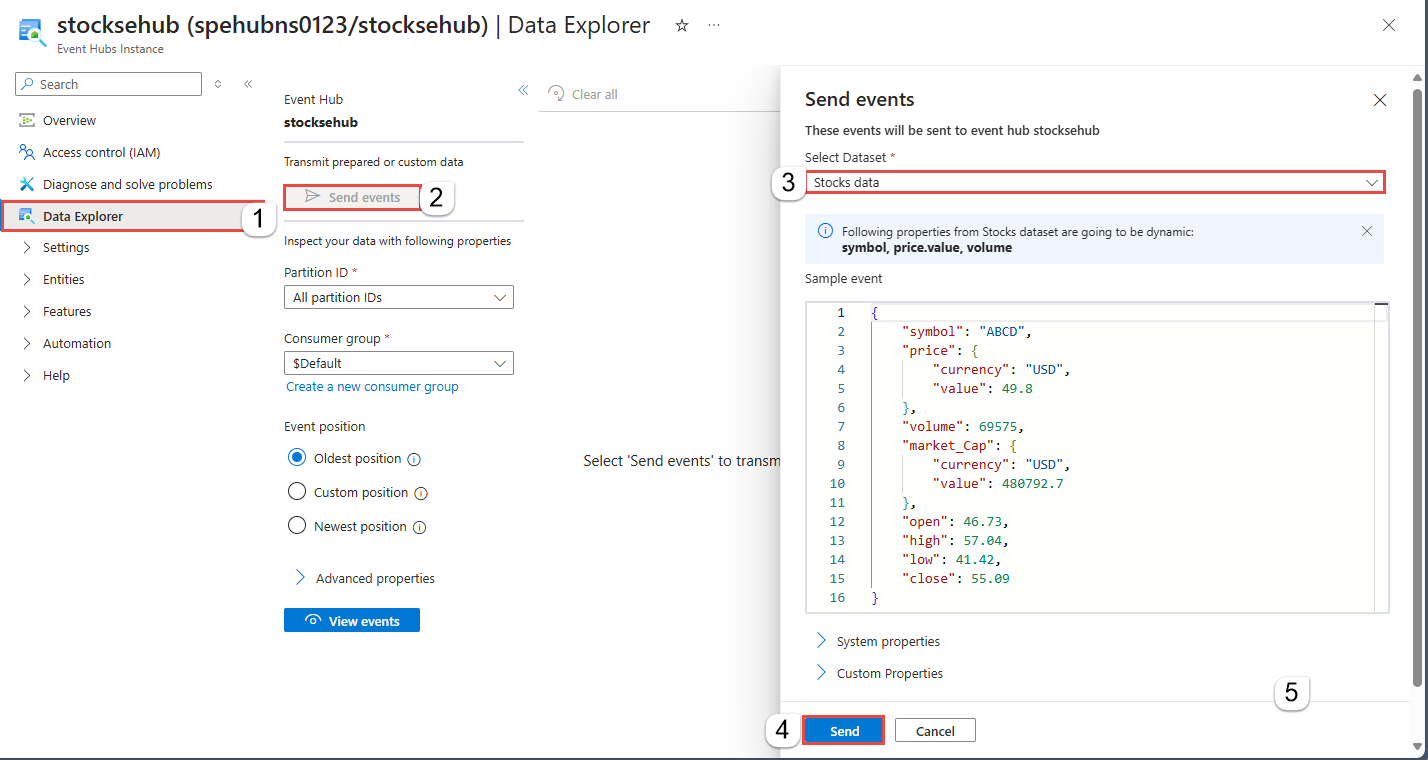Click the blue Send button
This screenshot has height=760, width=1428.
[844, 731]
